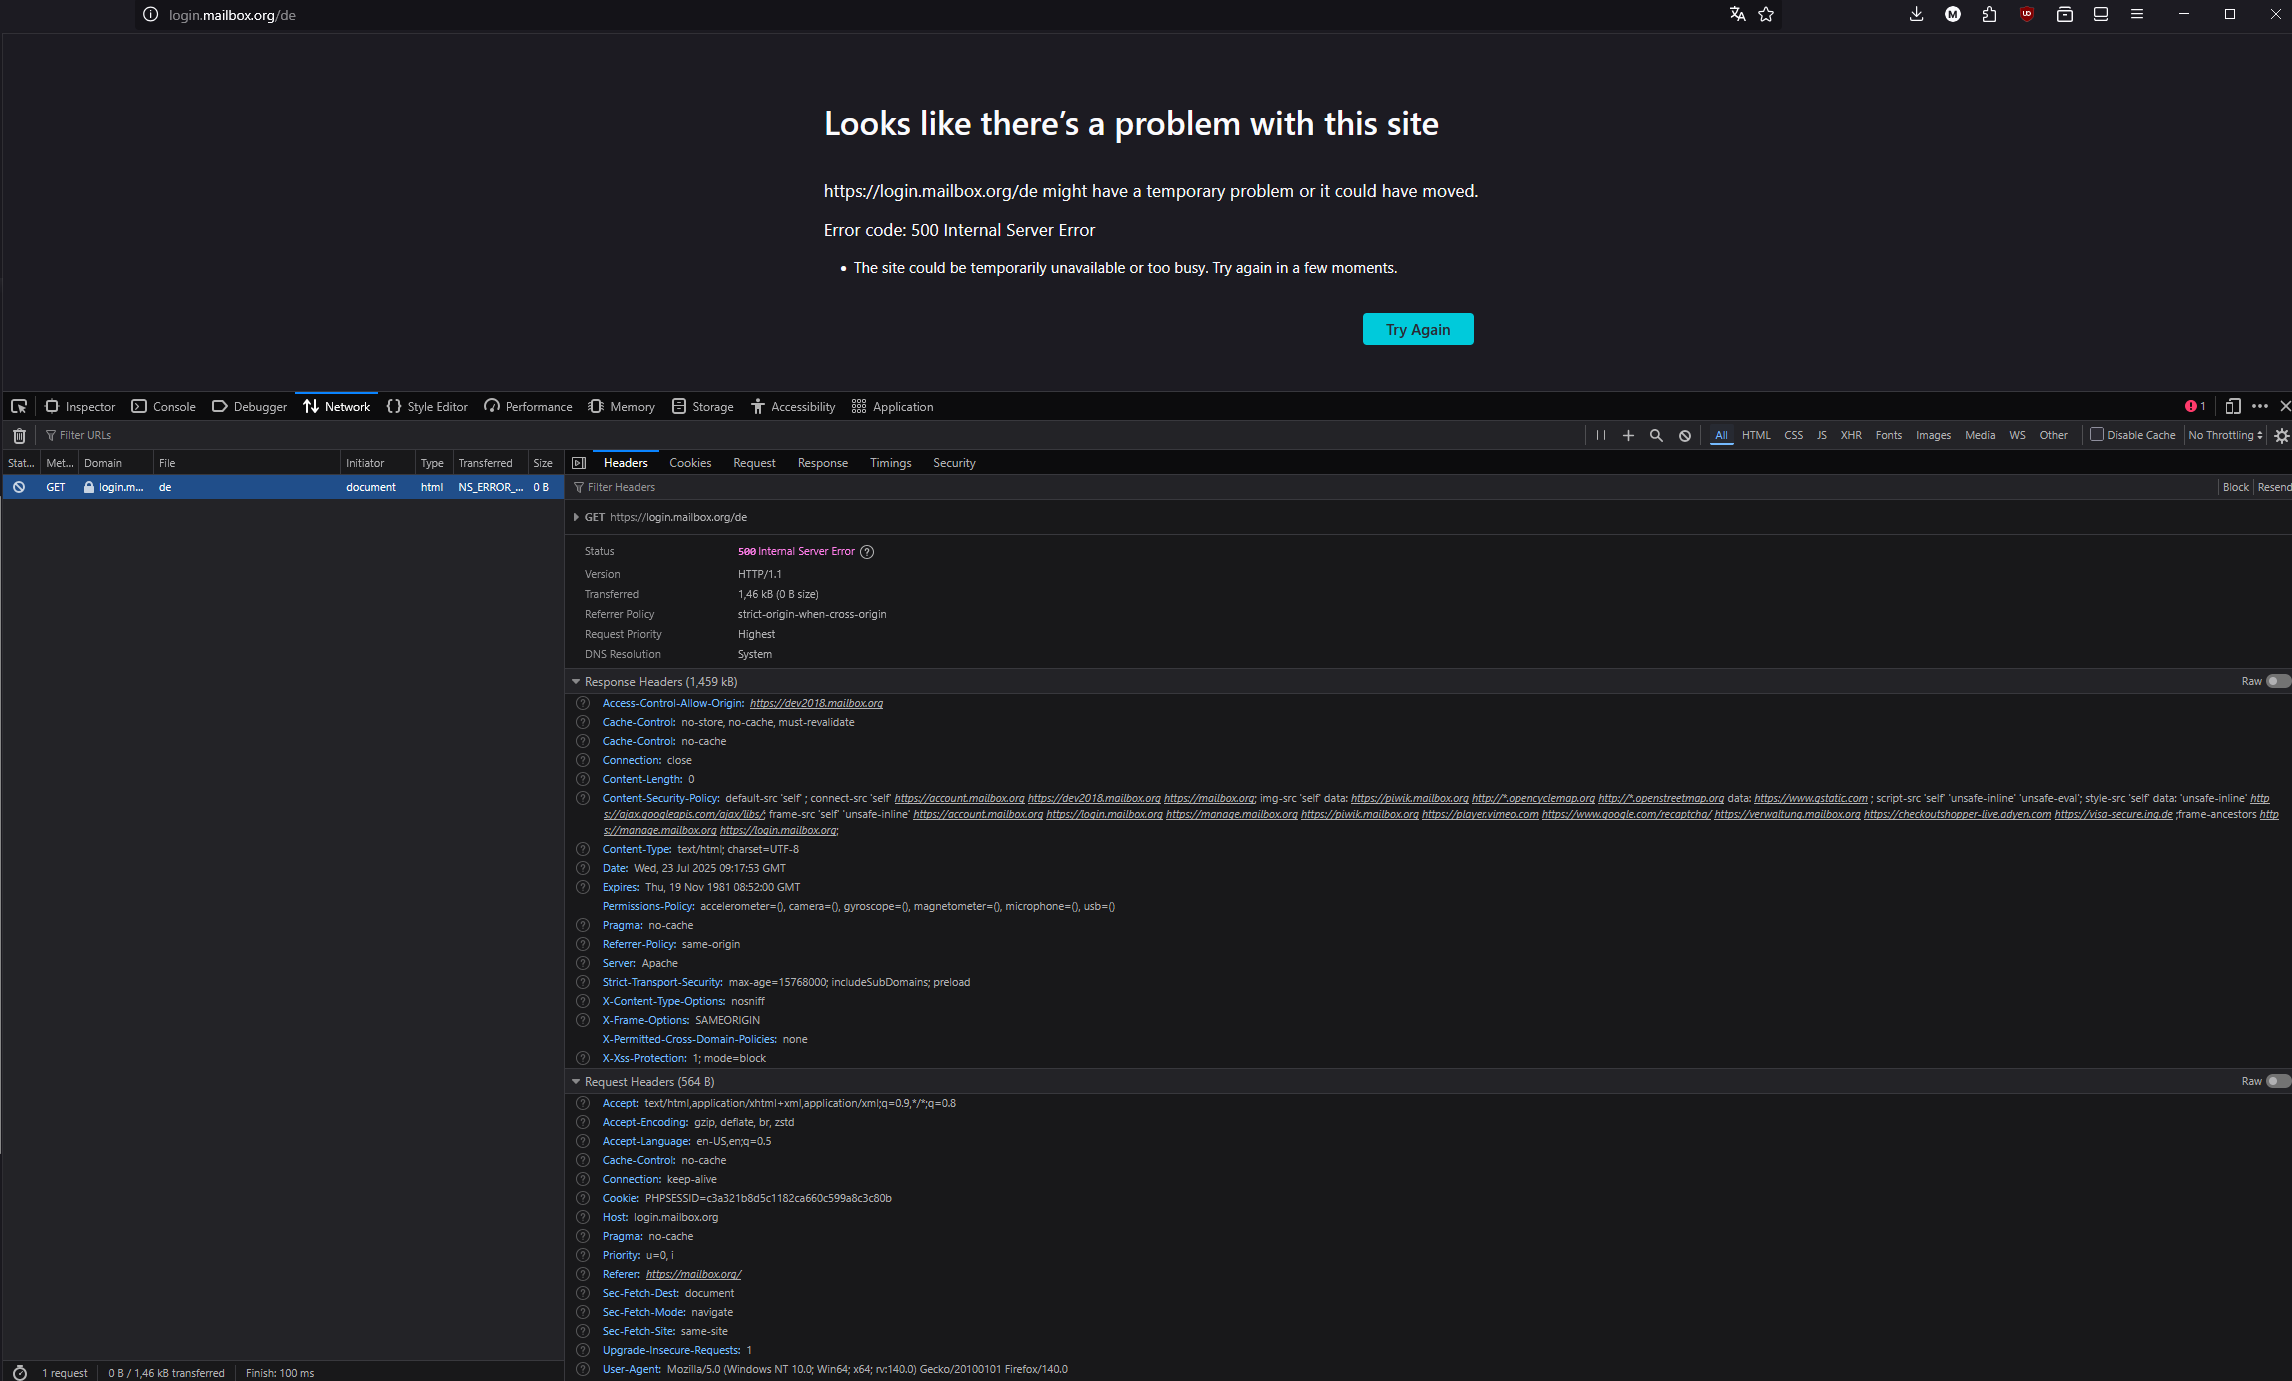
Task: Open the Style Editor tab
Action: (427, 406)
